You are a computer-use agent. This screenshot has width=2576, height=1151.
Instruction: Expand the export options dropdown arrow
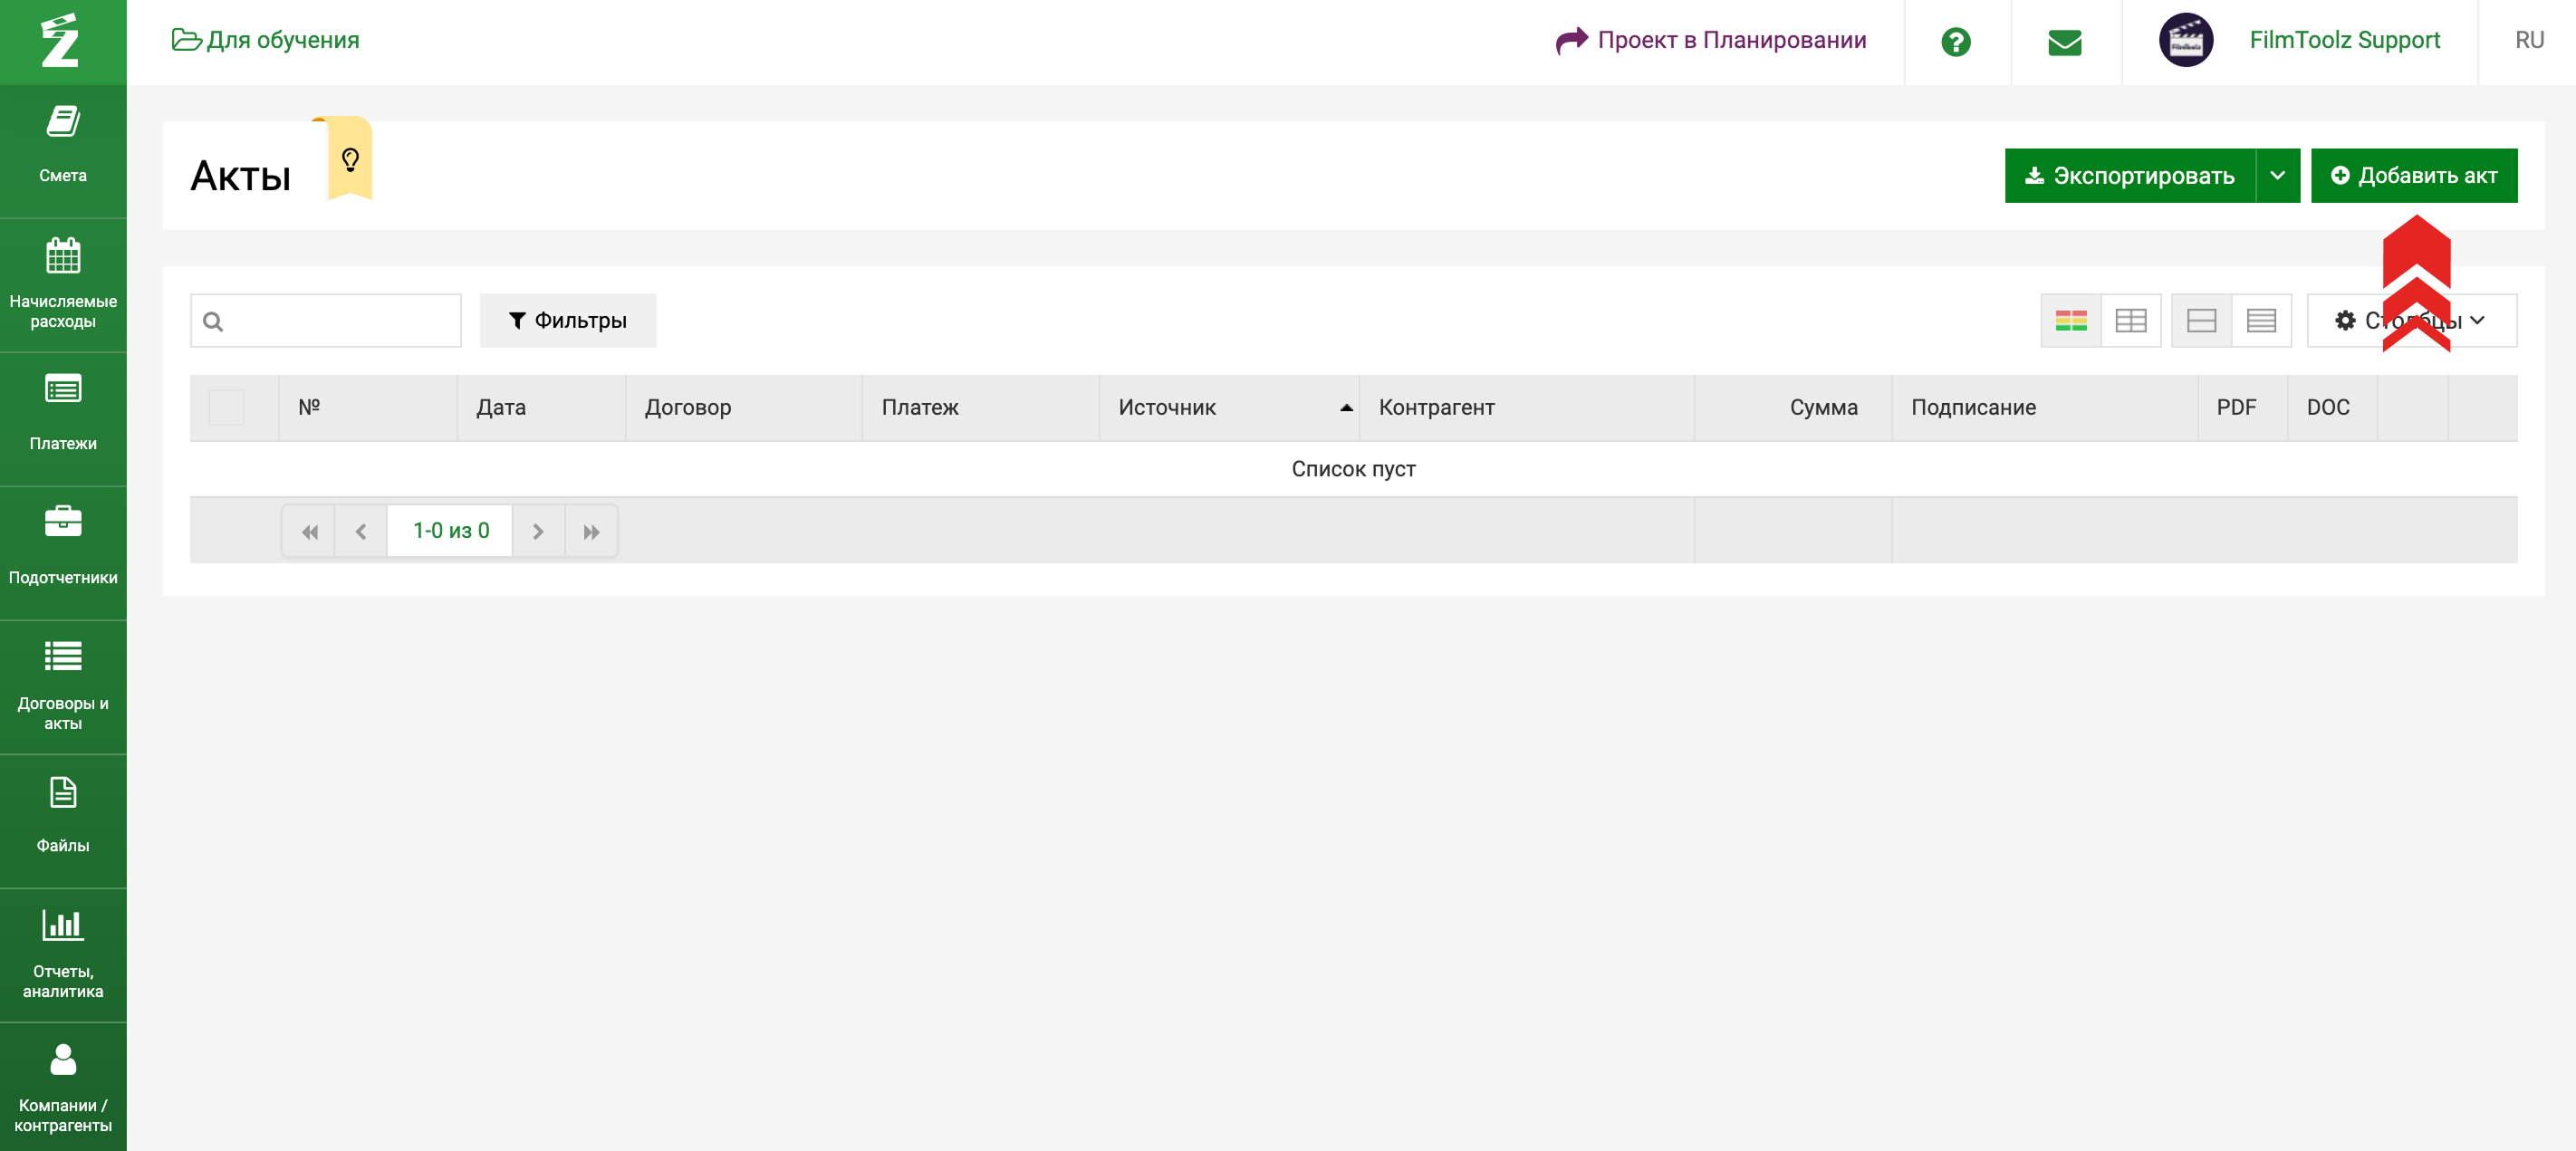pos(2277,176)
